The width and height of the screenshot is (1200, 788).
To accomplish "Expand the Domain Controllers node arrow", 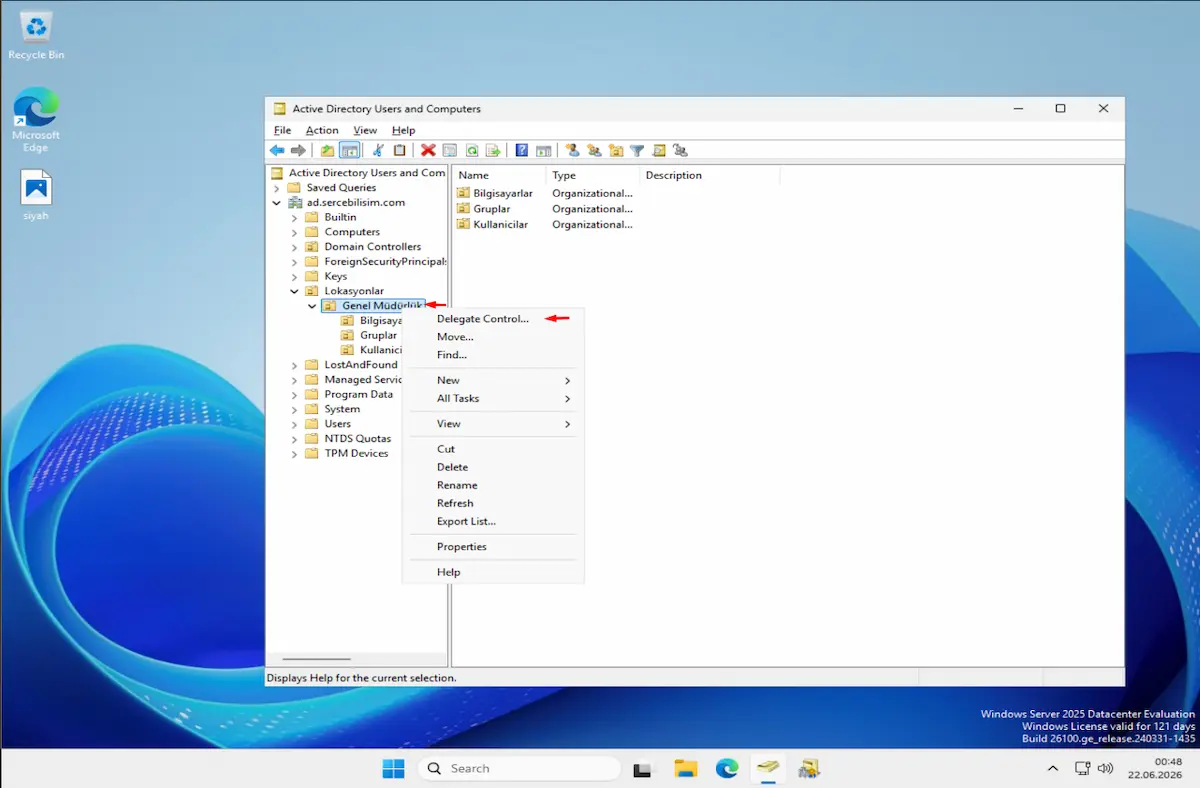I will 295,247.
